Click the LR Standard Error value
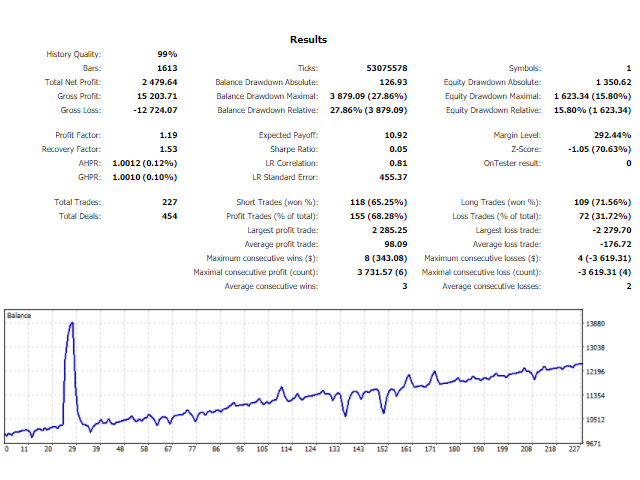640x480 pixels. 393,176
